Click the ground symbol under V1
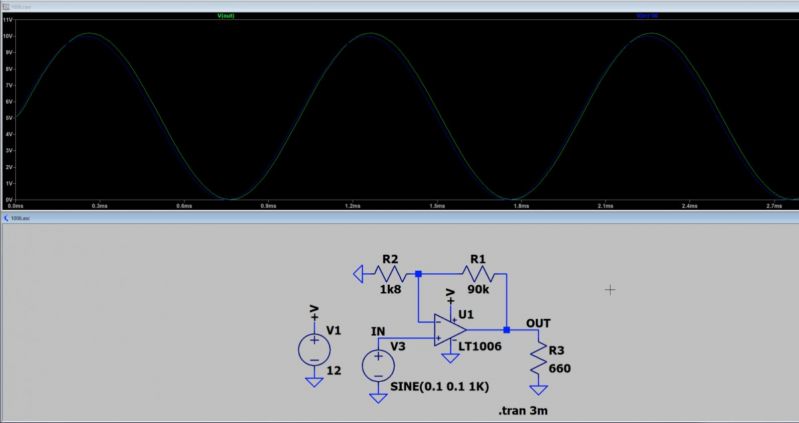 pos(314,380)
